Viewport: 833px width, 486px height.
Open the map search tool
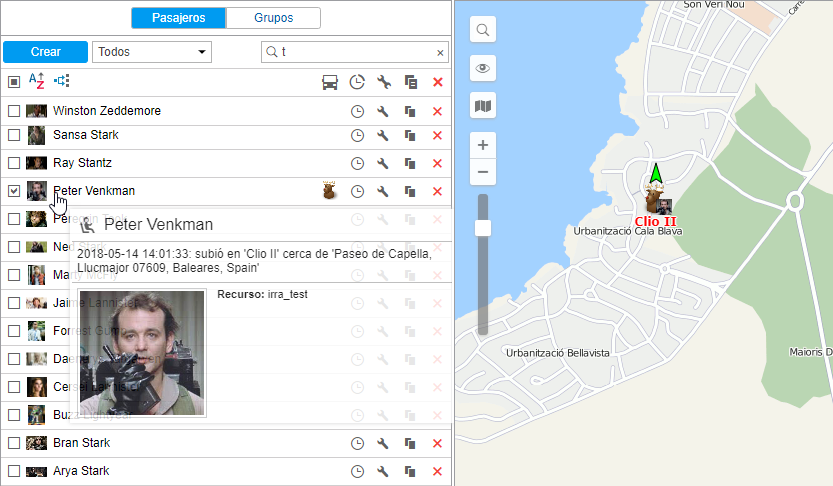(483, 30)
